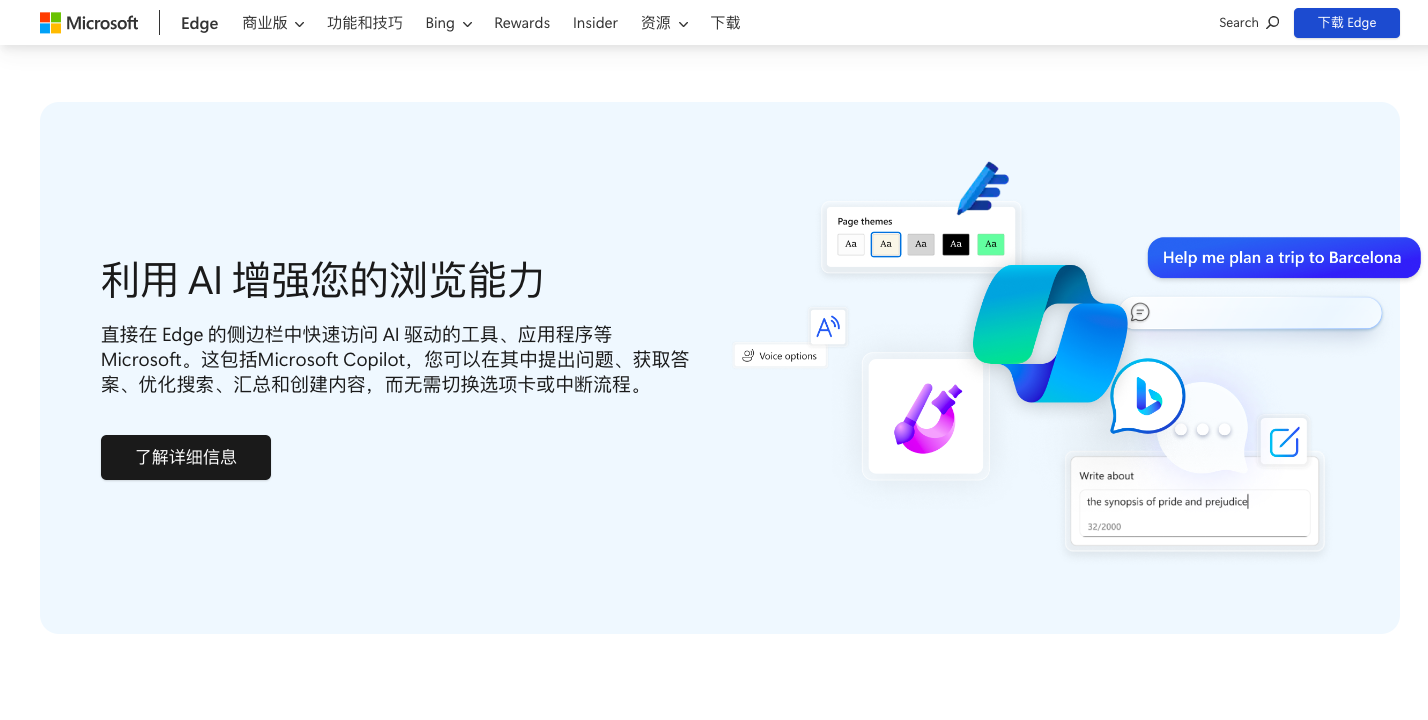1428x720 pixels.
Task: Expand the 商业版 dropdown
Action: [273, 22]
